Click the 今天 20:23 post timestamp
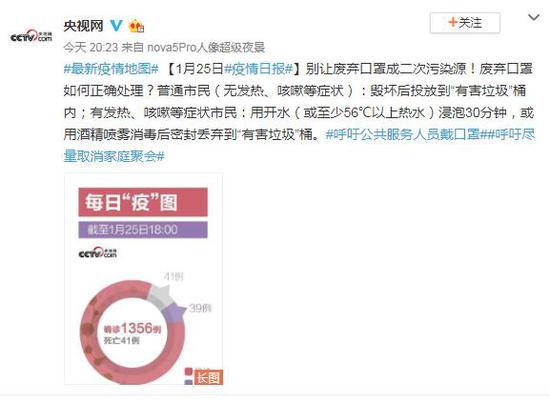 click(90, 47)
